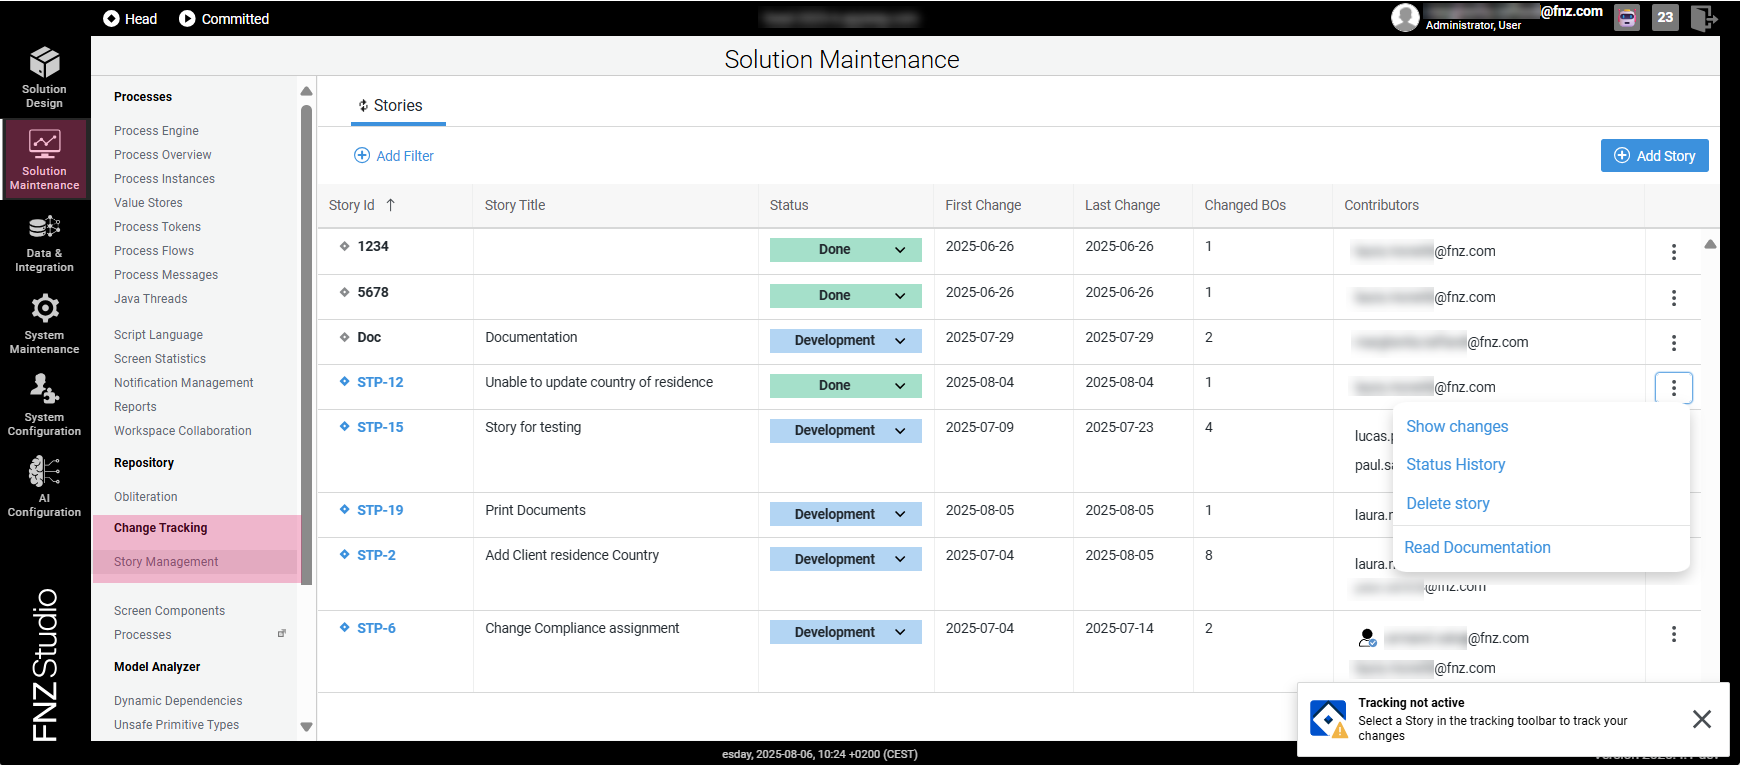1740x765 pixels.
Task: Open the Status dropdown for Doc story
Action: pyautogui.click(x=845, y=341)
